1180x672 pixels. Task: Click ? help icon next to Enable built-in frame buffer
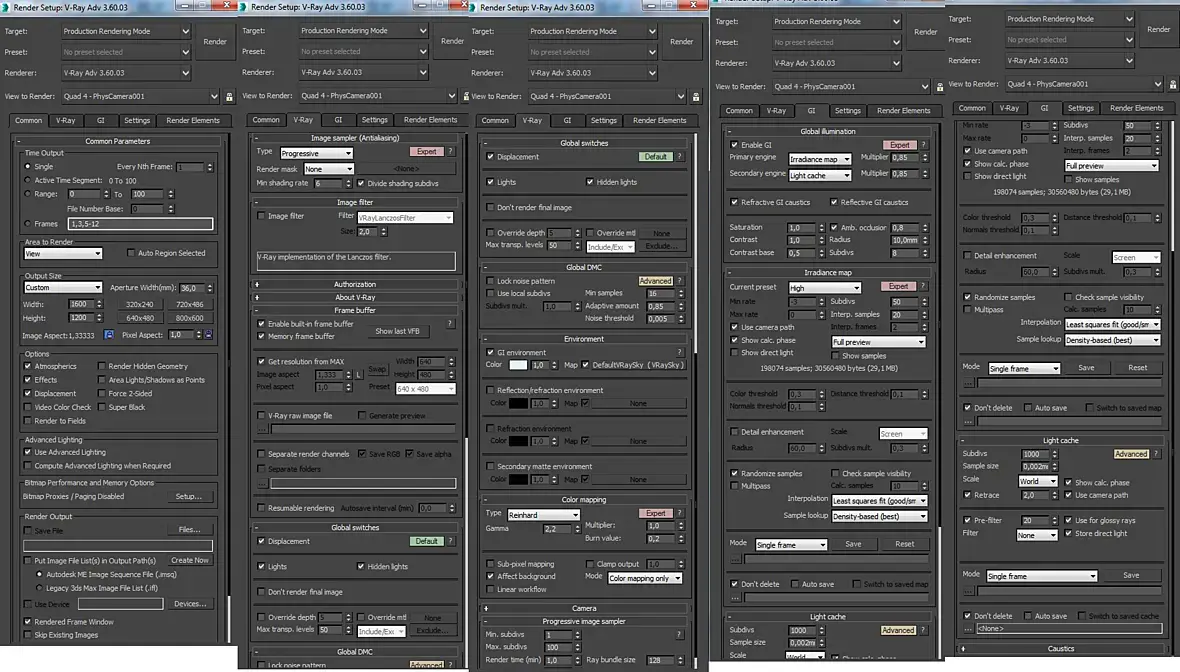(x=450, y=324)
